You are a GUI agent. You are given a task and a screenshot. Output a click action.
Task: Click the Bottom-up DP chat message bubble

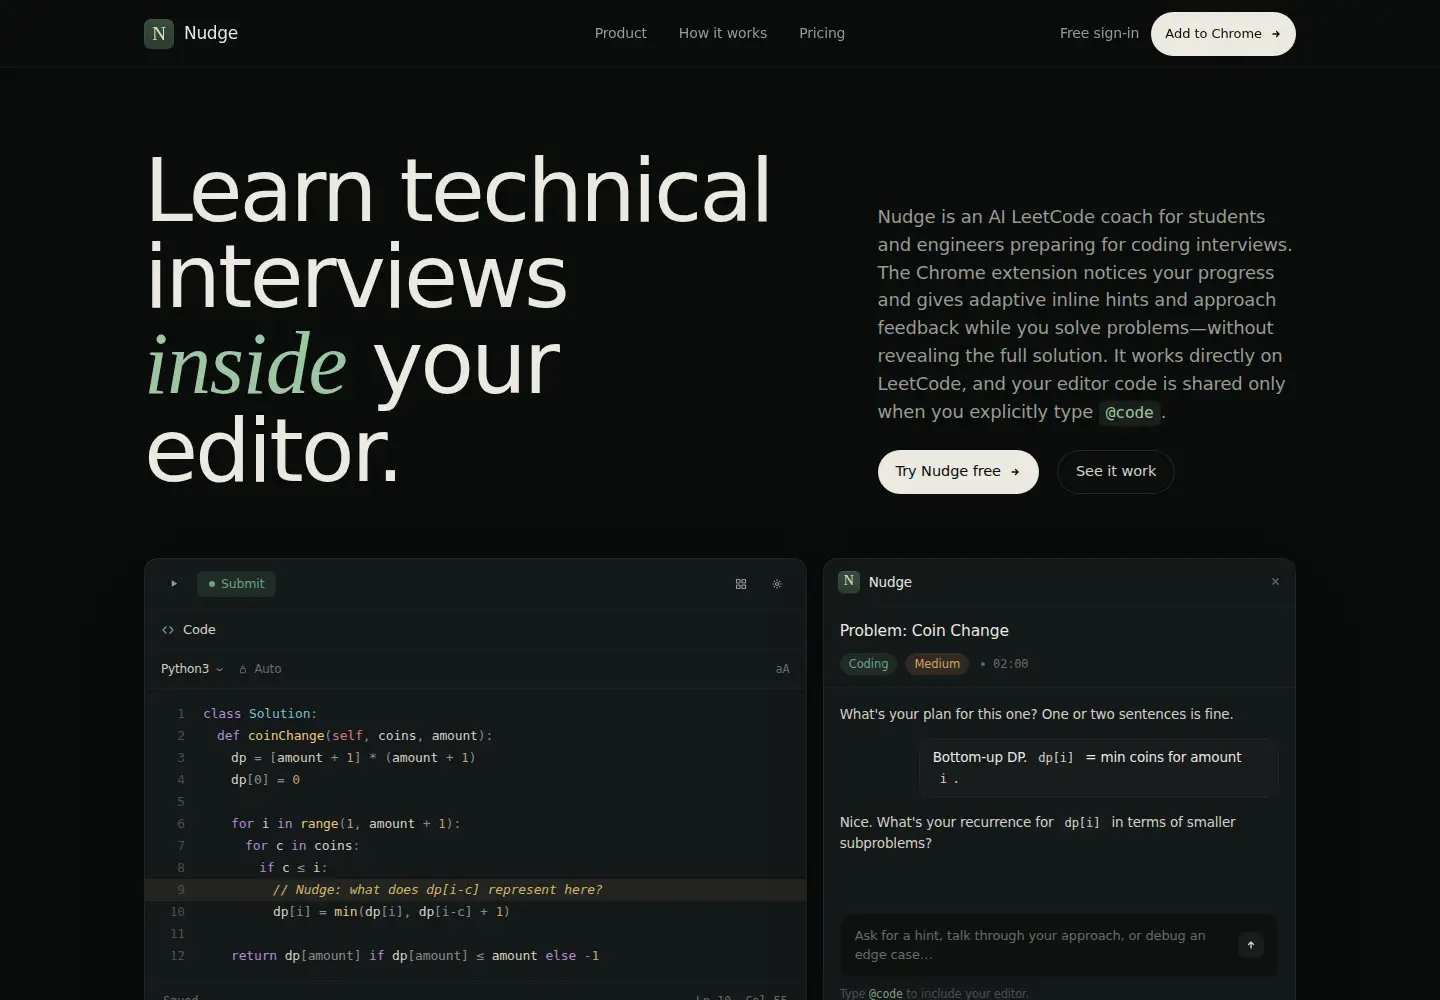coord(1098,768)
